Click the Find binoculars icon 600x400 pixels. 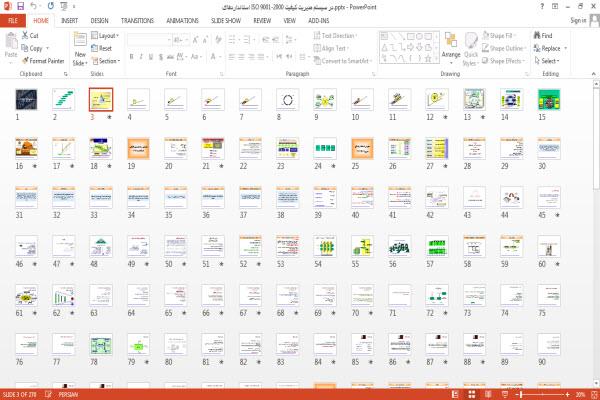coord(537,35)
